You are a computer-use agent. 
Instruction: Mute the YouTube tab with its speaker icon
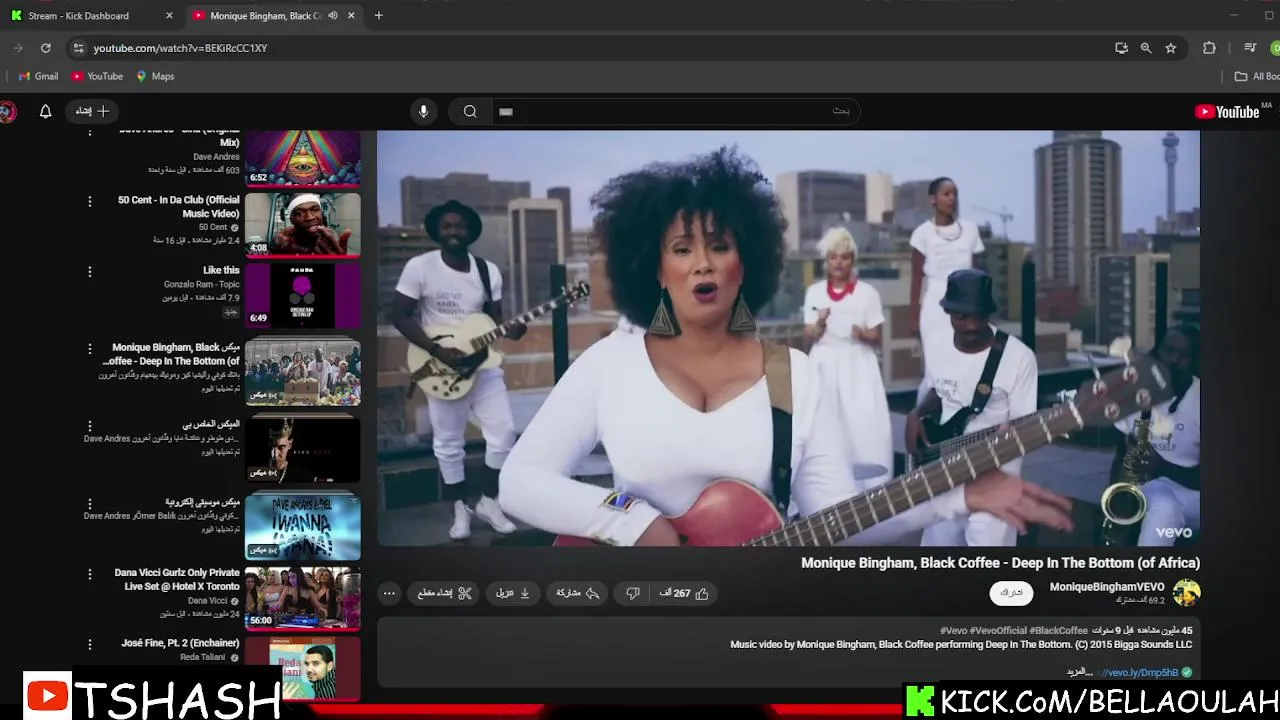(333, 15)
